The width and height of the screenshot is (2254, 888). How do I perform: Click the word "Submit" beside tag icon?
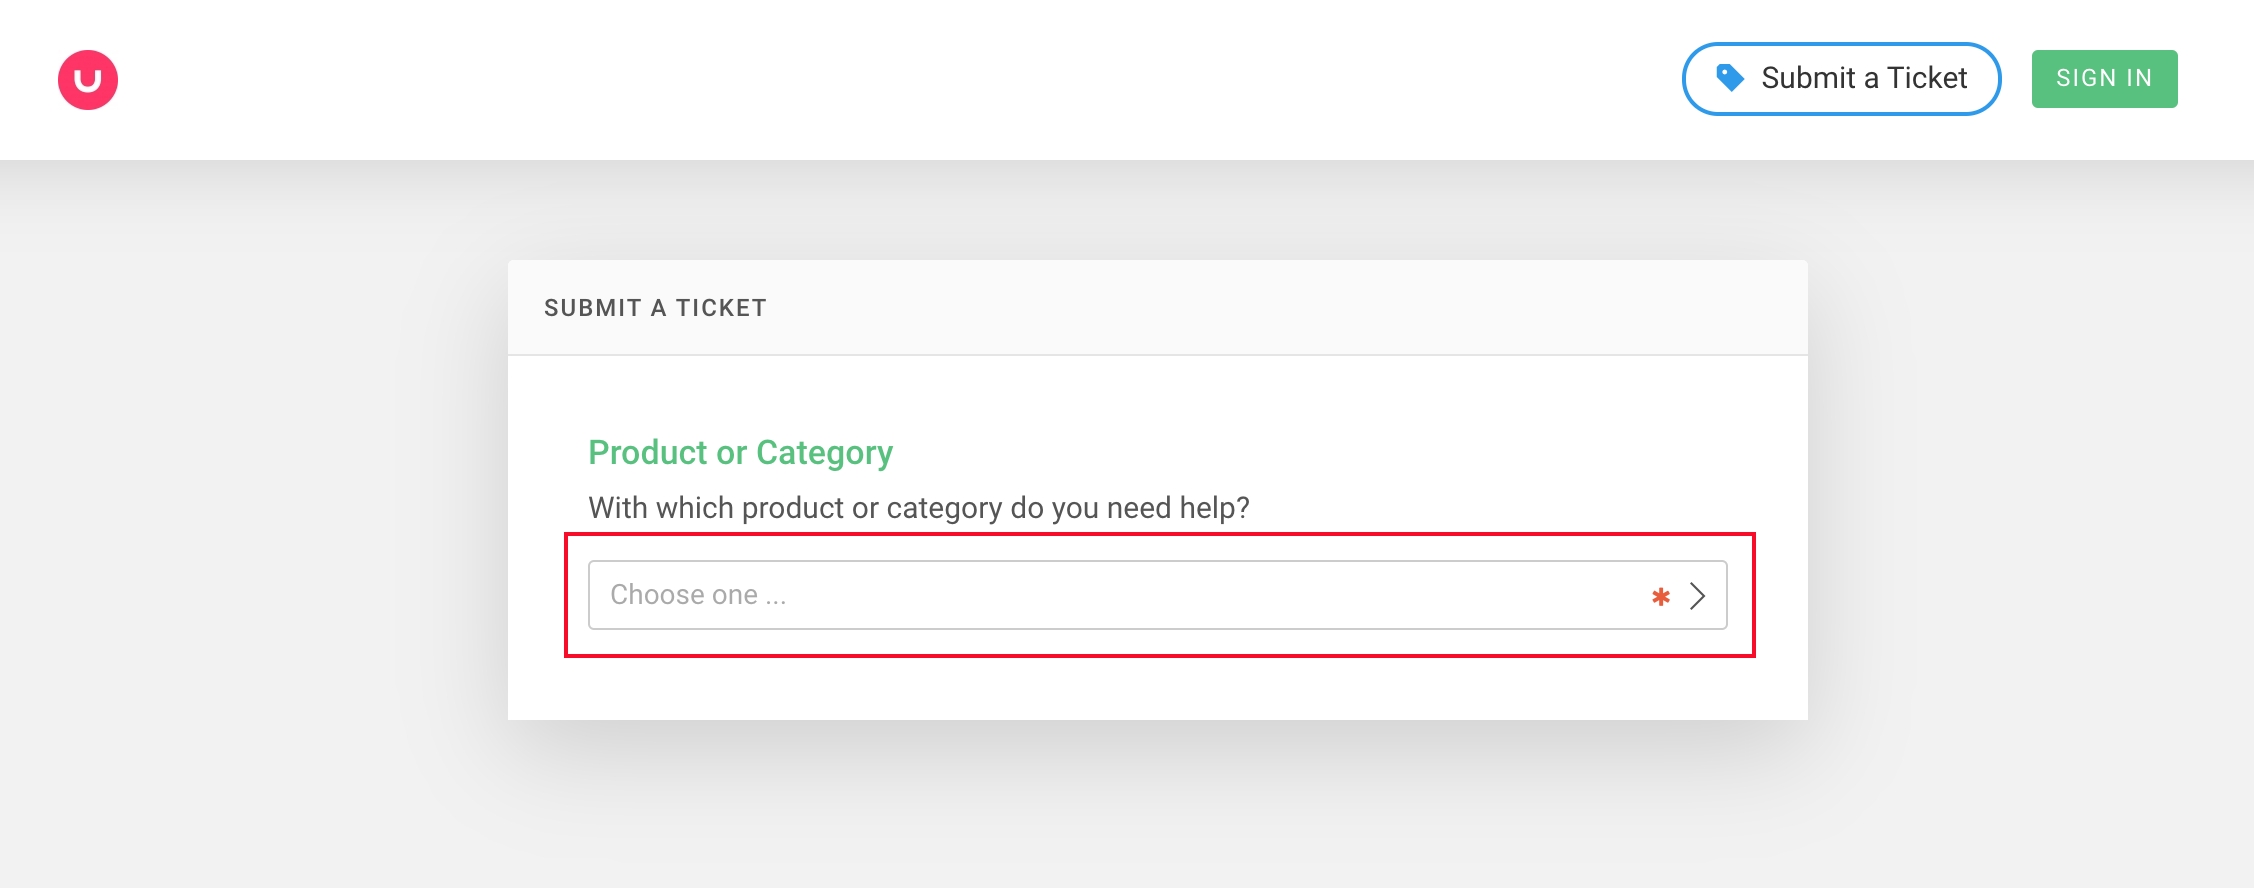(x=1808, y=78)
